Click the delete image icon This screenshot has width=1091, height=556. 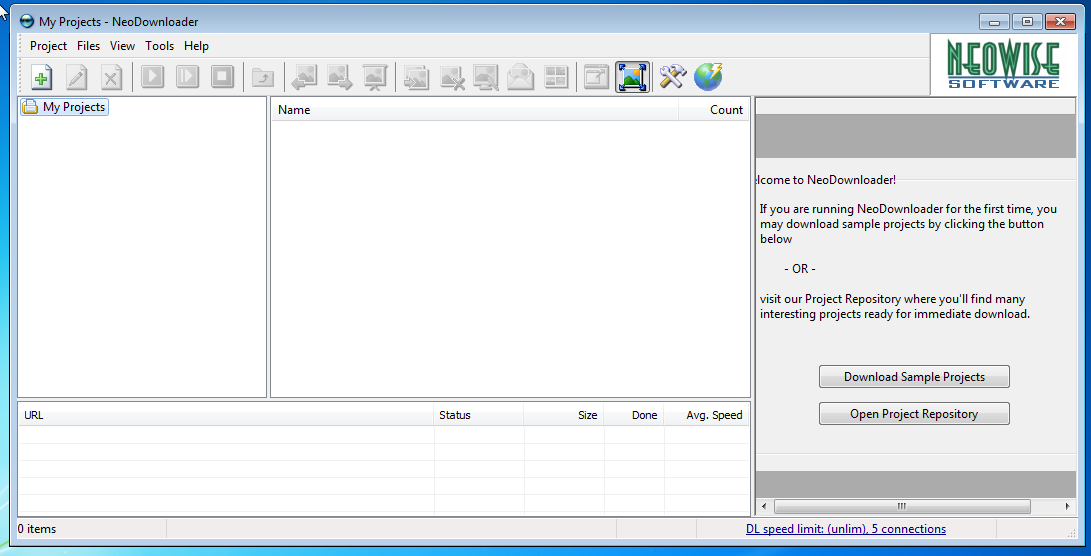point(452,77)
